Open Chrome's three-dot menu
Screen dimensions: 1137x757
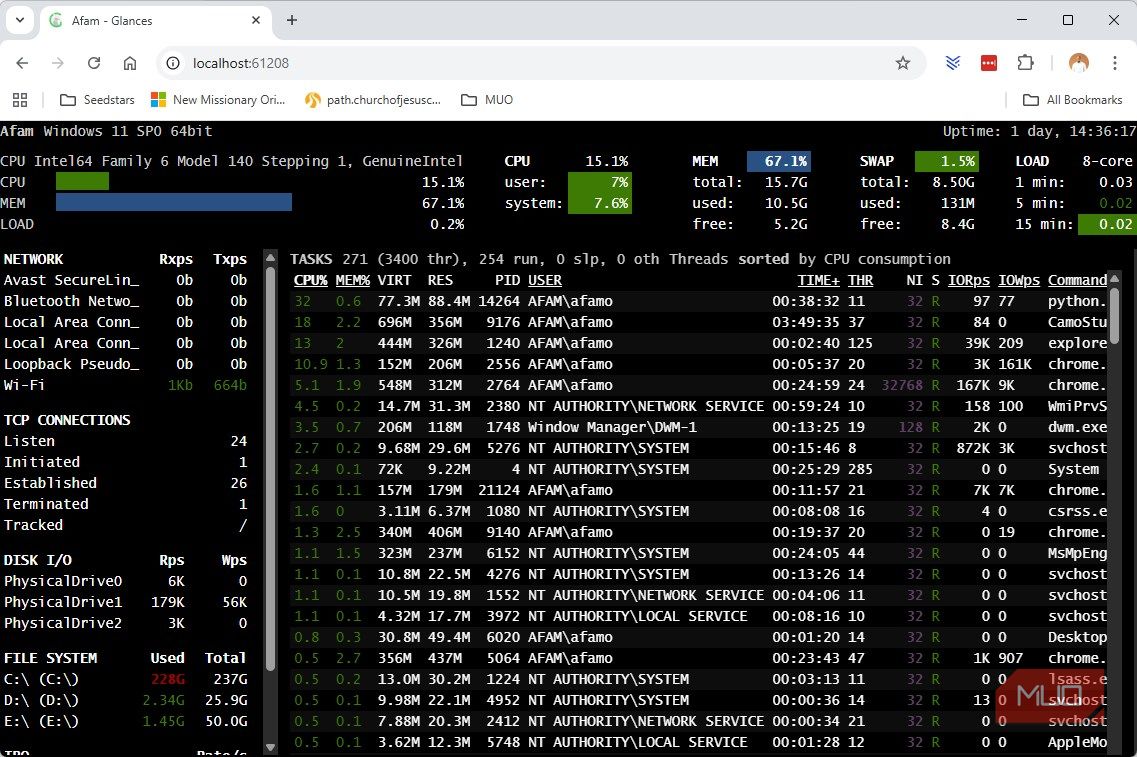(1115, 63)
